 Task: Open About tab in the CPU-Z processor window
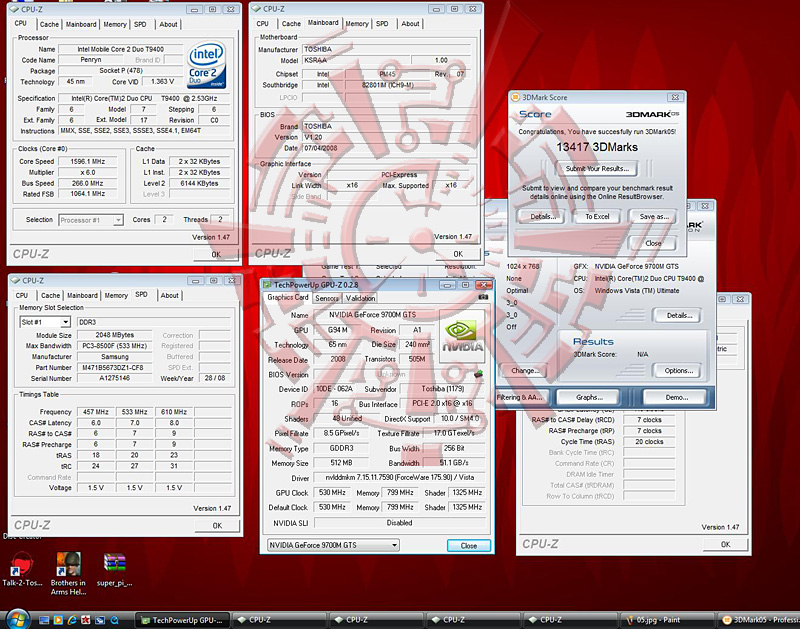pyautogui.click(x=168, y=24)
